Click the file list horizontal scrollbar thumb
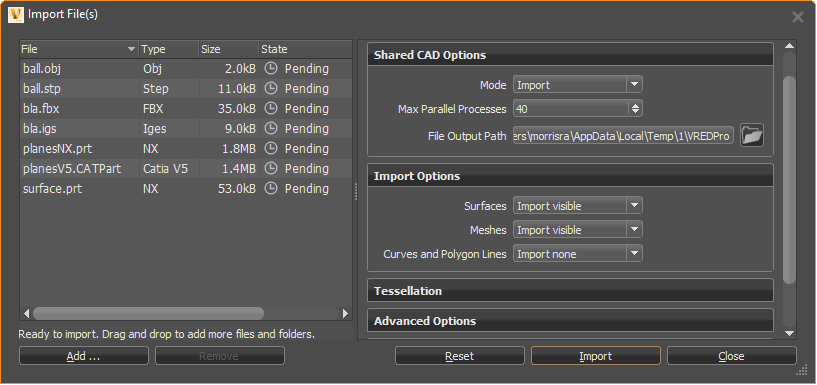 click(x=148, y=313)
